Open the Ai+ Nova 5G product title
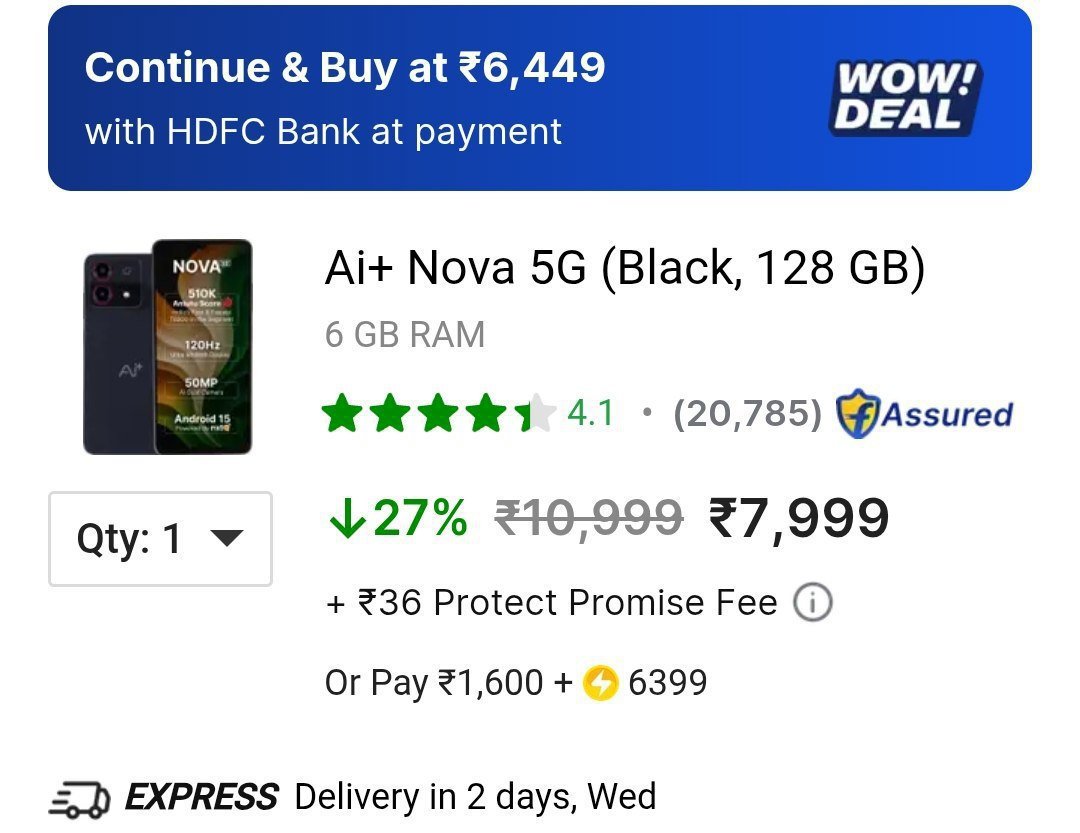The width and height of the screenshot is (1080, 833). (625, 269)
